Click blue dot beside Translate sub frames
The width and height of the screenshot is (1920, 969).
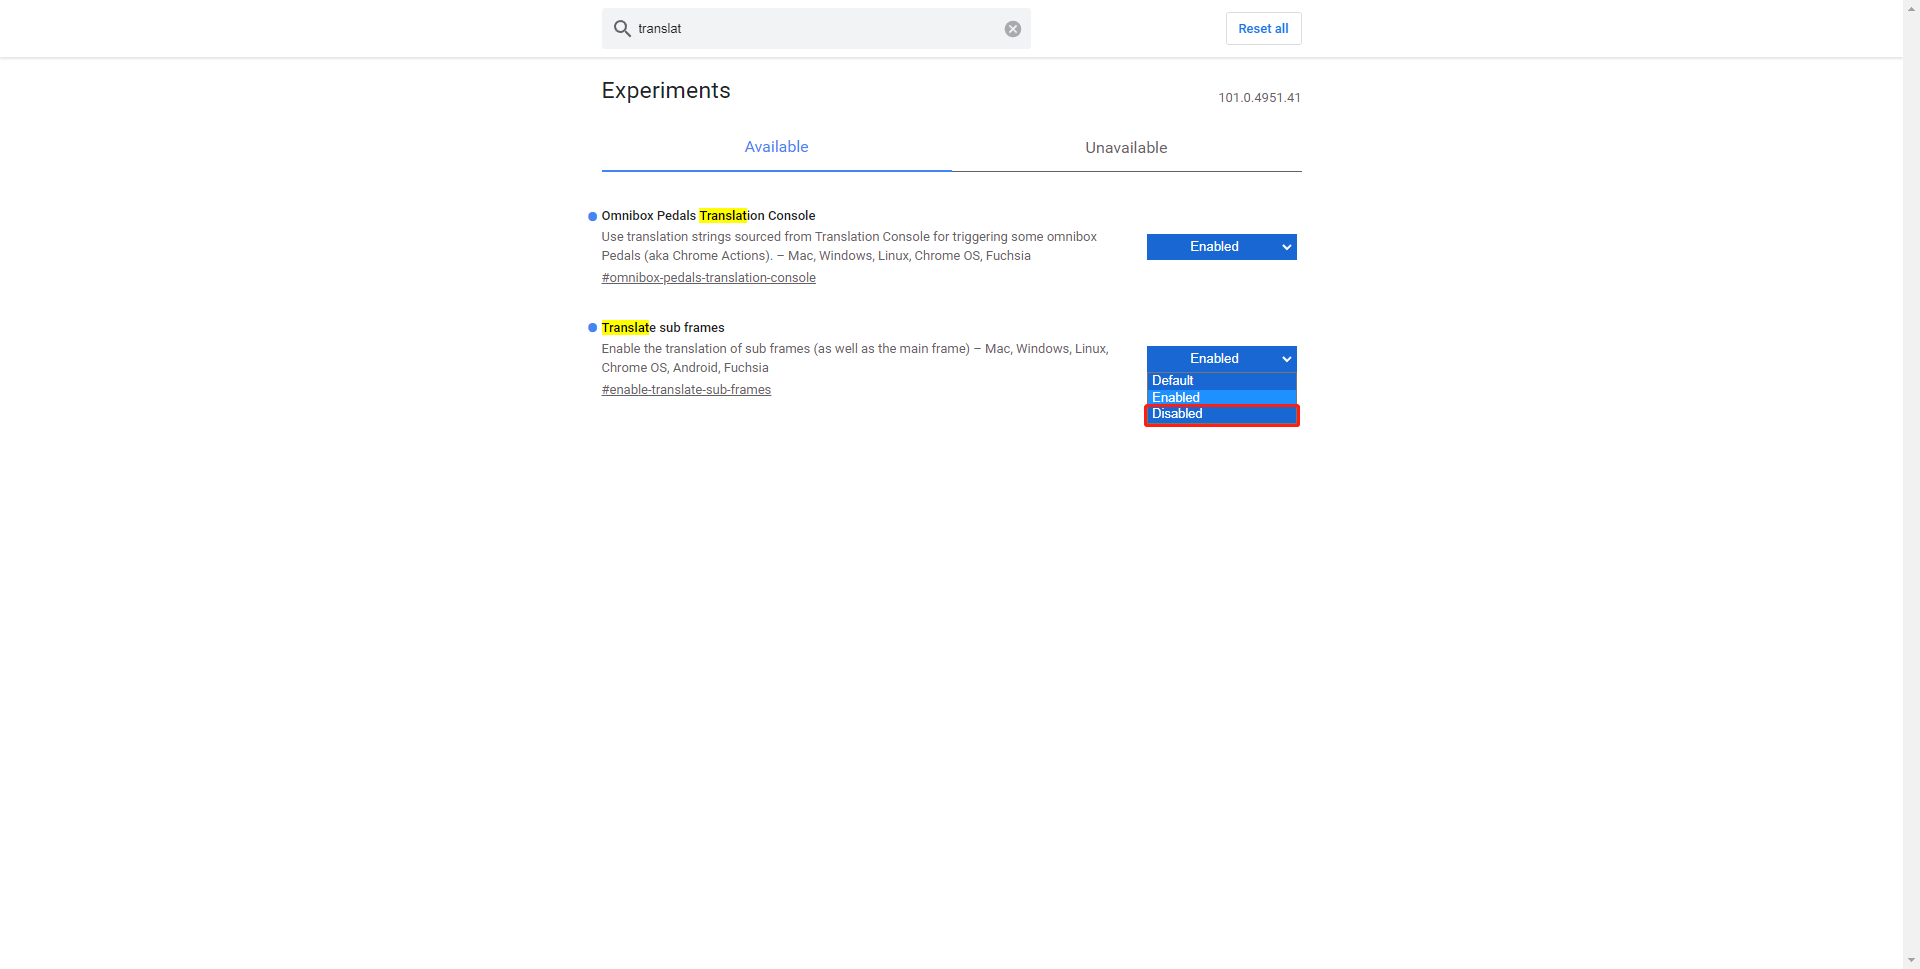coord(592,328)
